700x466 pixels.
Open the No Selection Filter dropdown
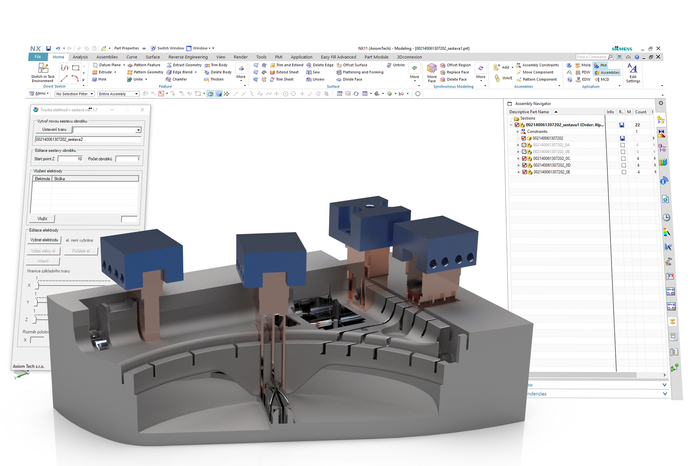(x=74, y=94)
